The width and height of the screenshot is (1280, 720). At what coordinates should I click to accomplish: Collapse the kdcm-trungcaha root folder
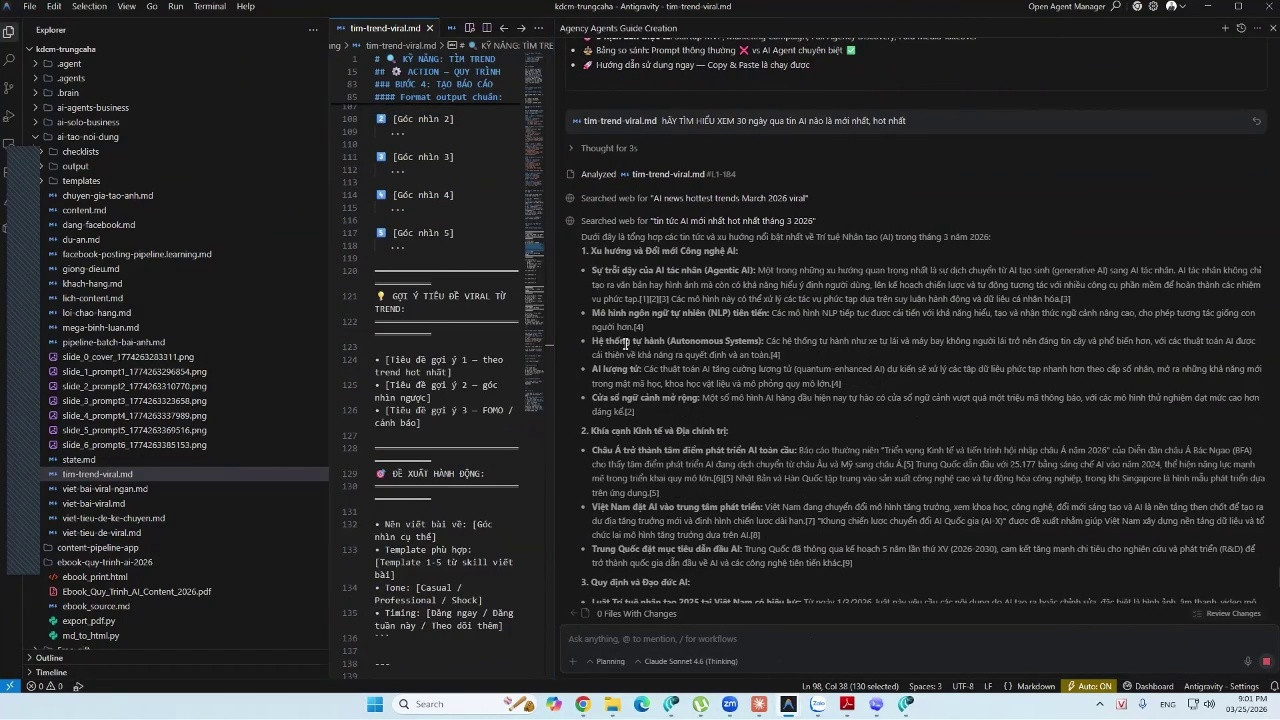(66, 49)
